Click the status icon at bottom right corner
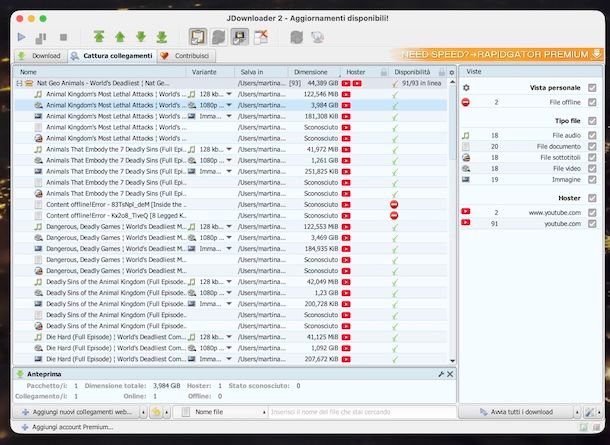The height and width of the screenshot is (445, 610). point(596,427)
